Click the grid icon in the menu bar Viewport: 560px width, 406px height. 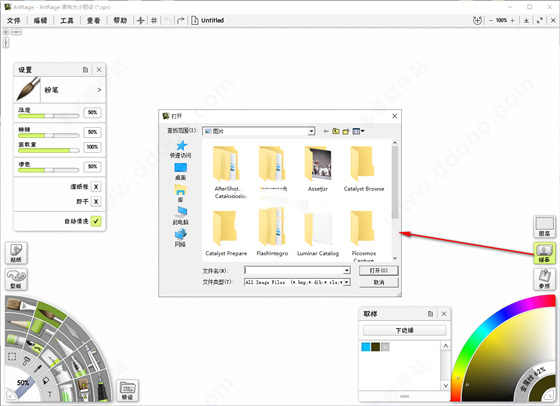pos(154,20)
